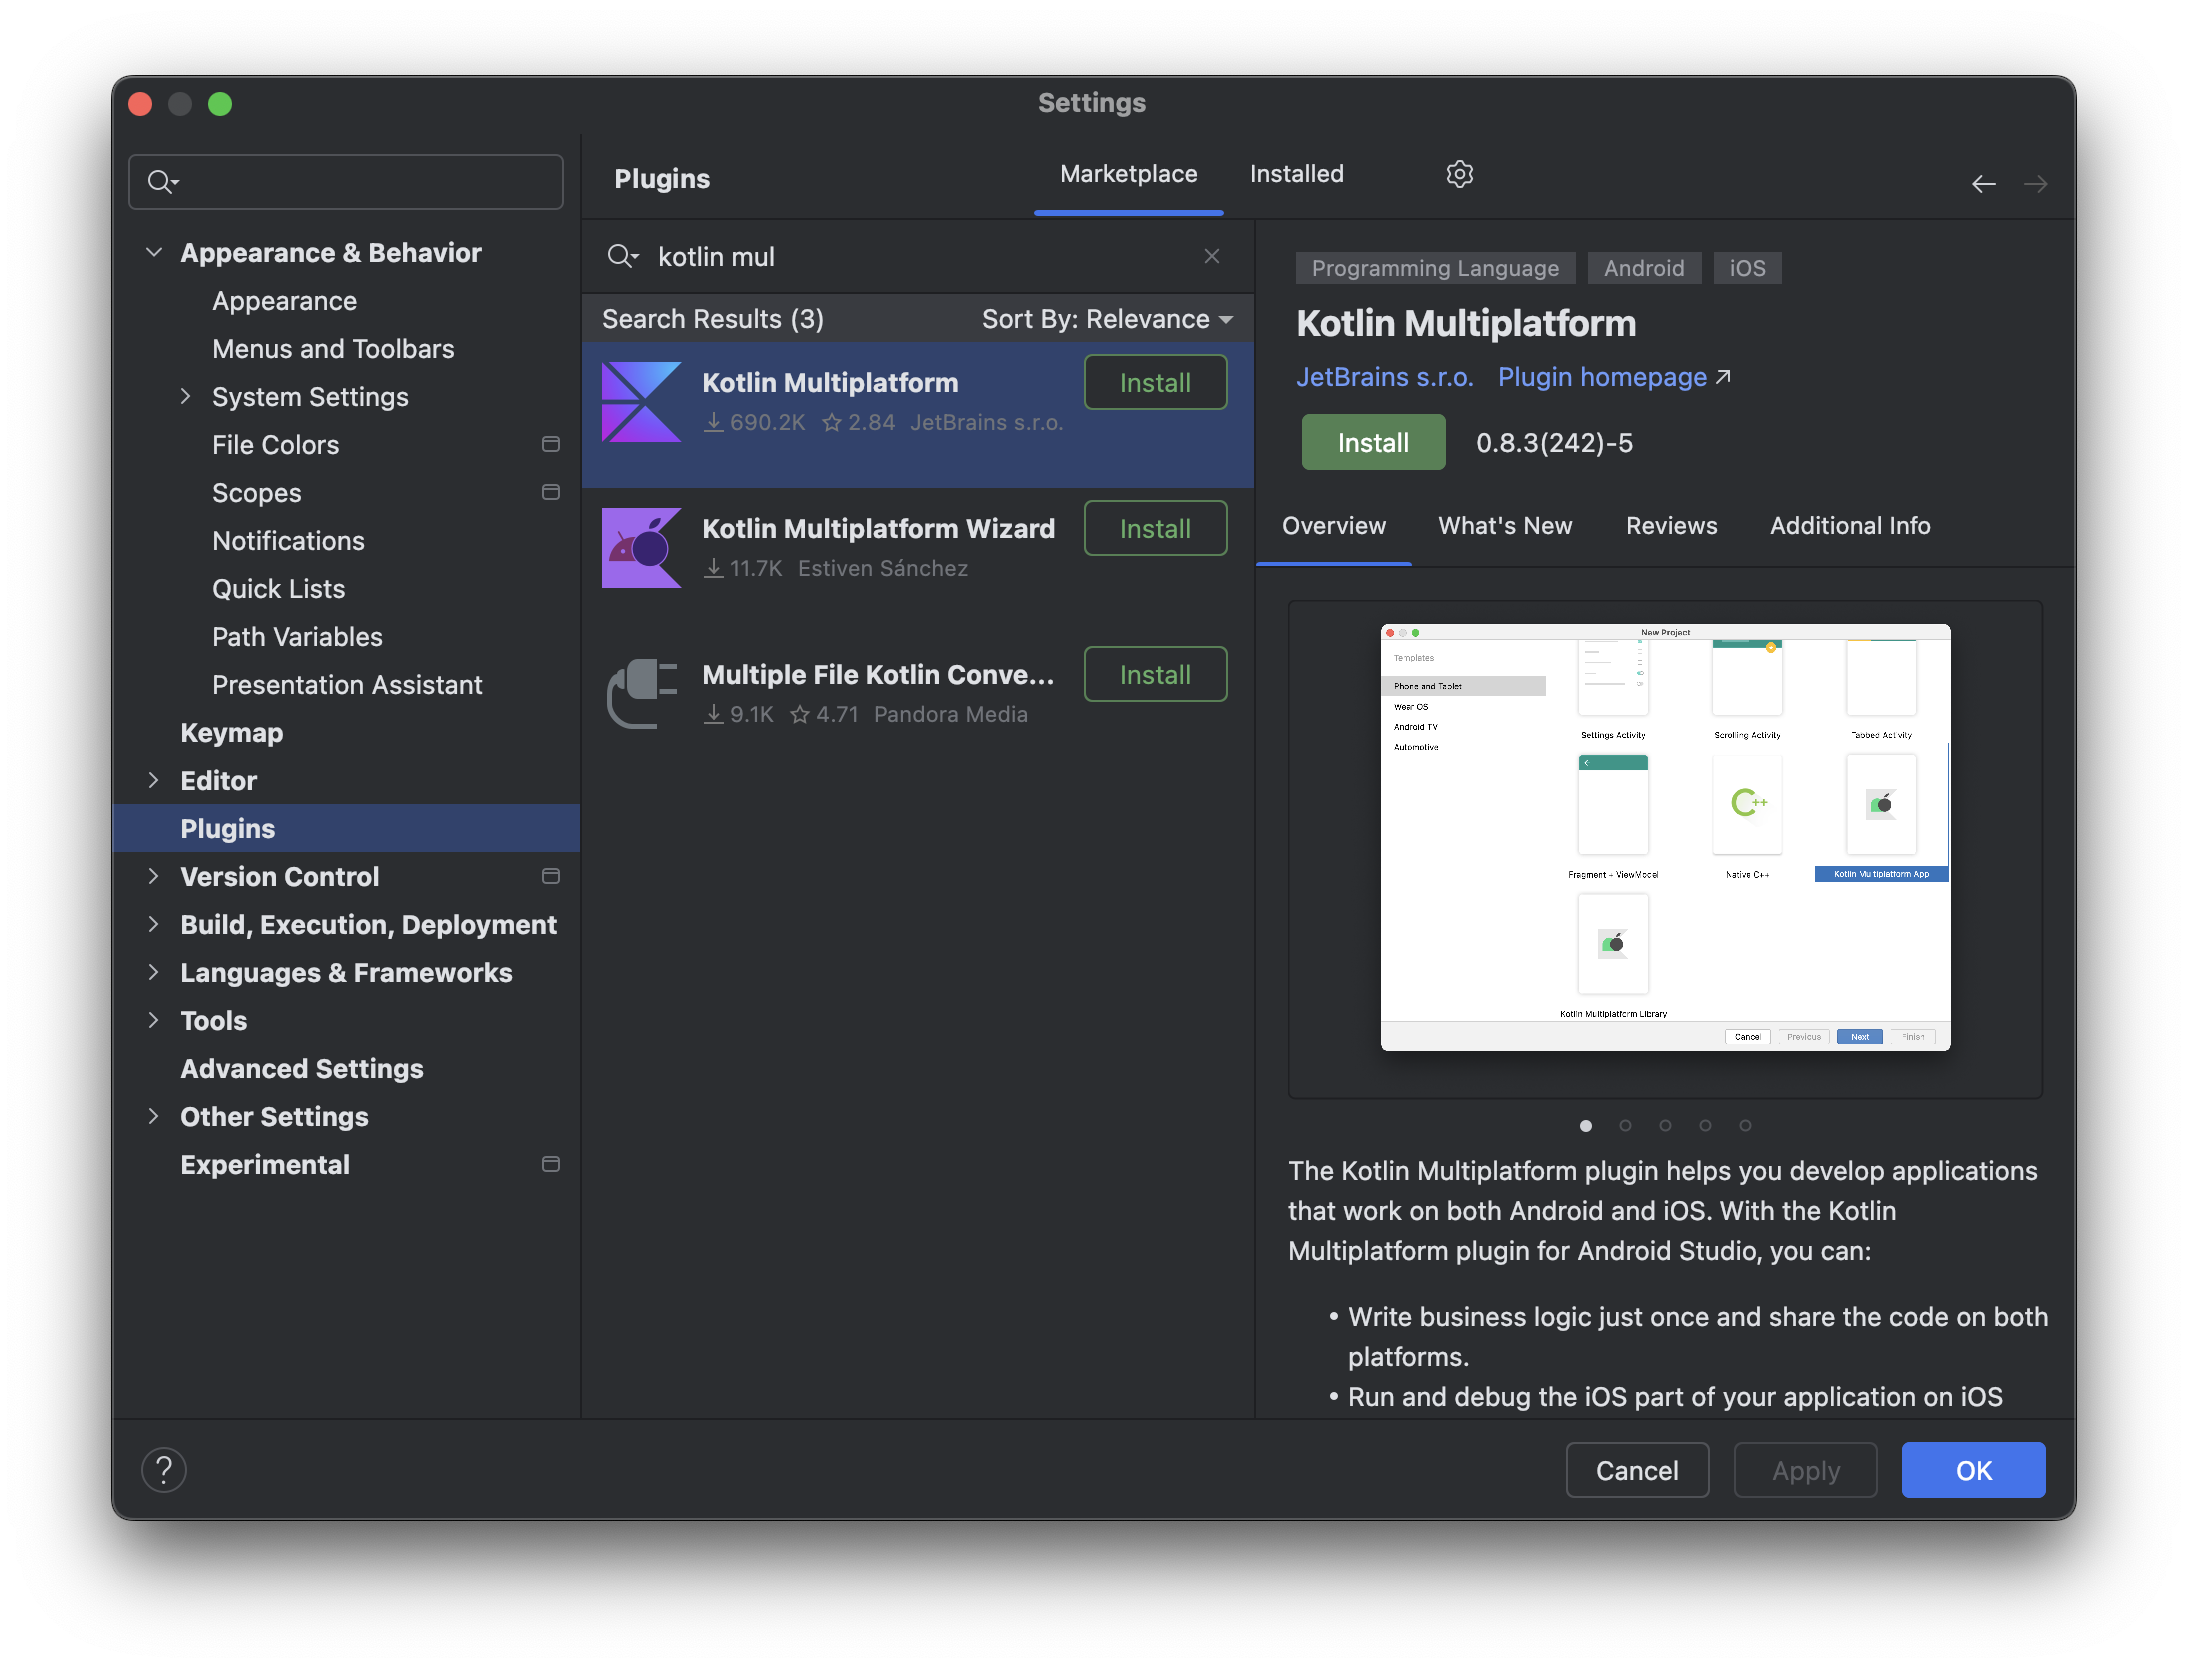The height and width of the screenshot is (1668, 2188).
Task: Open the help question mark button
Action: [164, 1470]
